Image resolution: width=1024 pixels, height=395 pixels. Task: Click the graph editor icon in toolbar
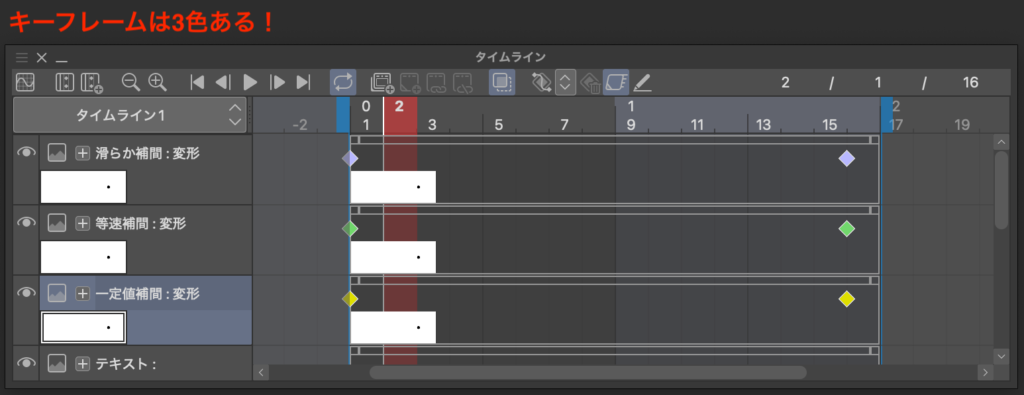pos(25,82)
